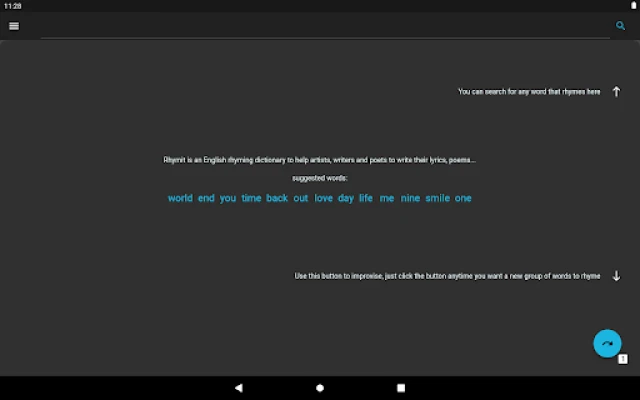Tap the Android recent apps square button
The image size is (640, 400).
pyautogui.click(x=401, y=388)
